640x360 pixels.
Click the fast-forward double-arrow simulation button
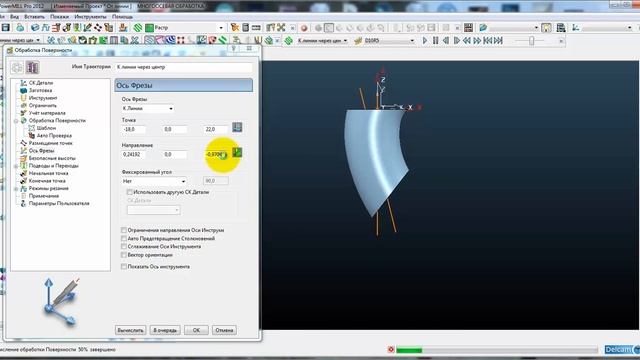pyautogui.click(x=477, y=40)
